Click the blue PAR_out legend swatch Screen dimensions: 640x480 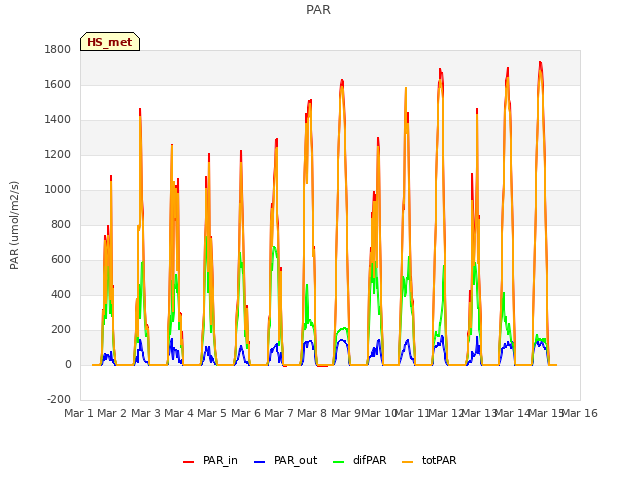pyautogui.click(x=259, y=462)
